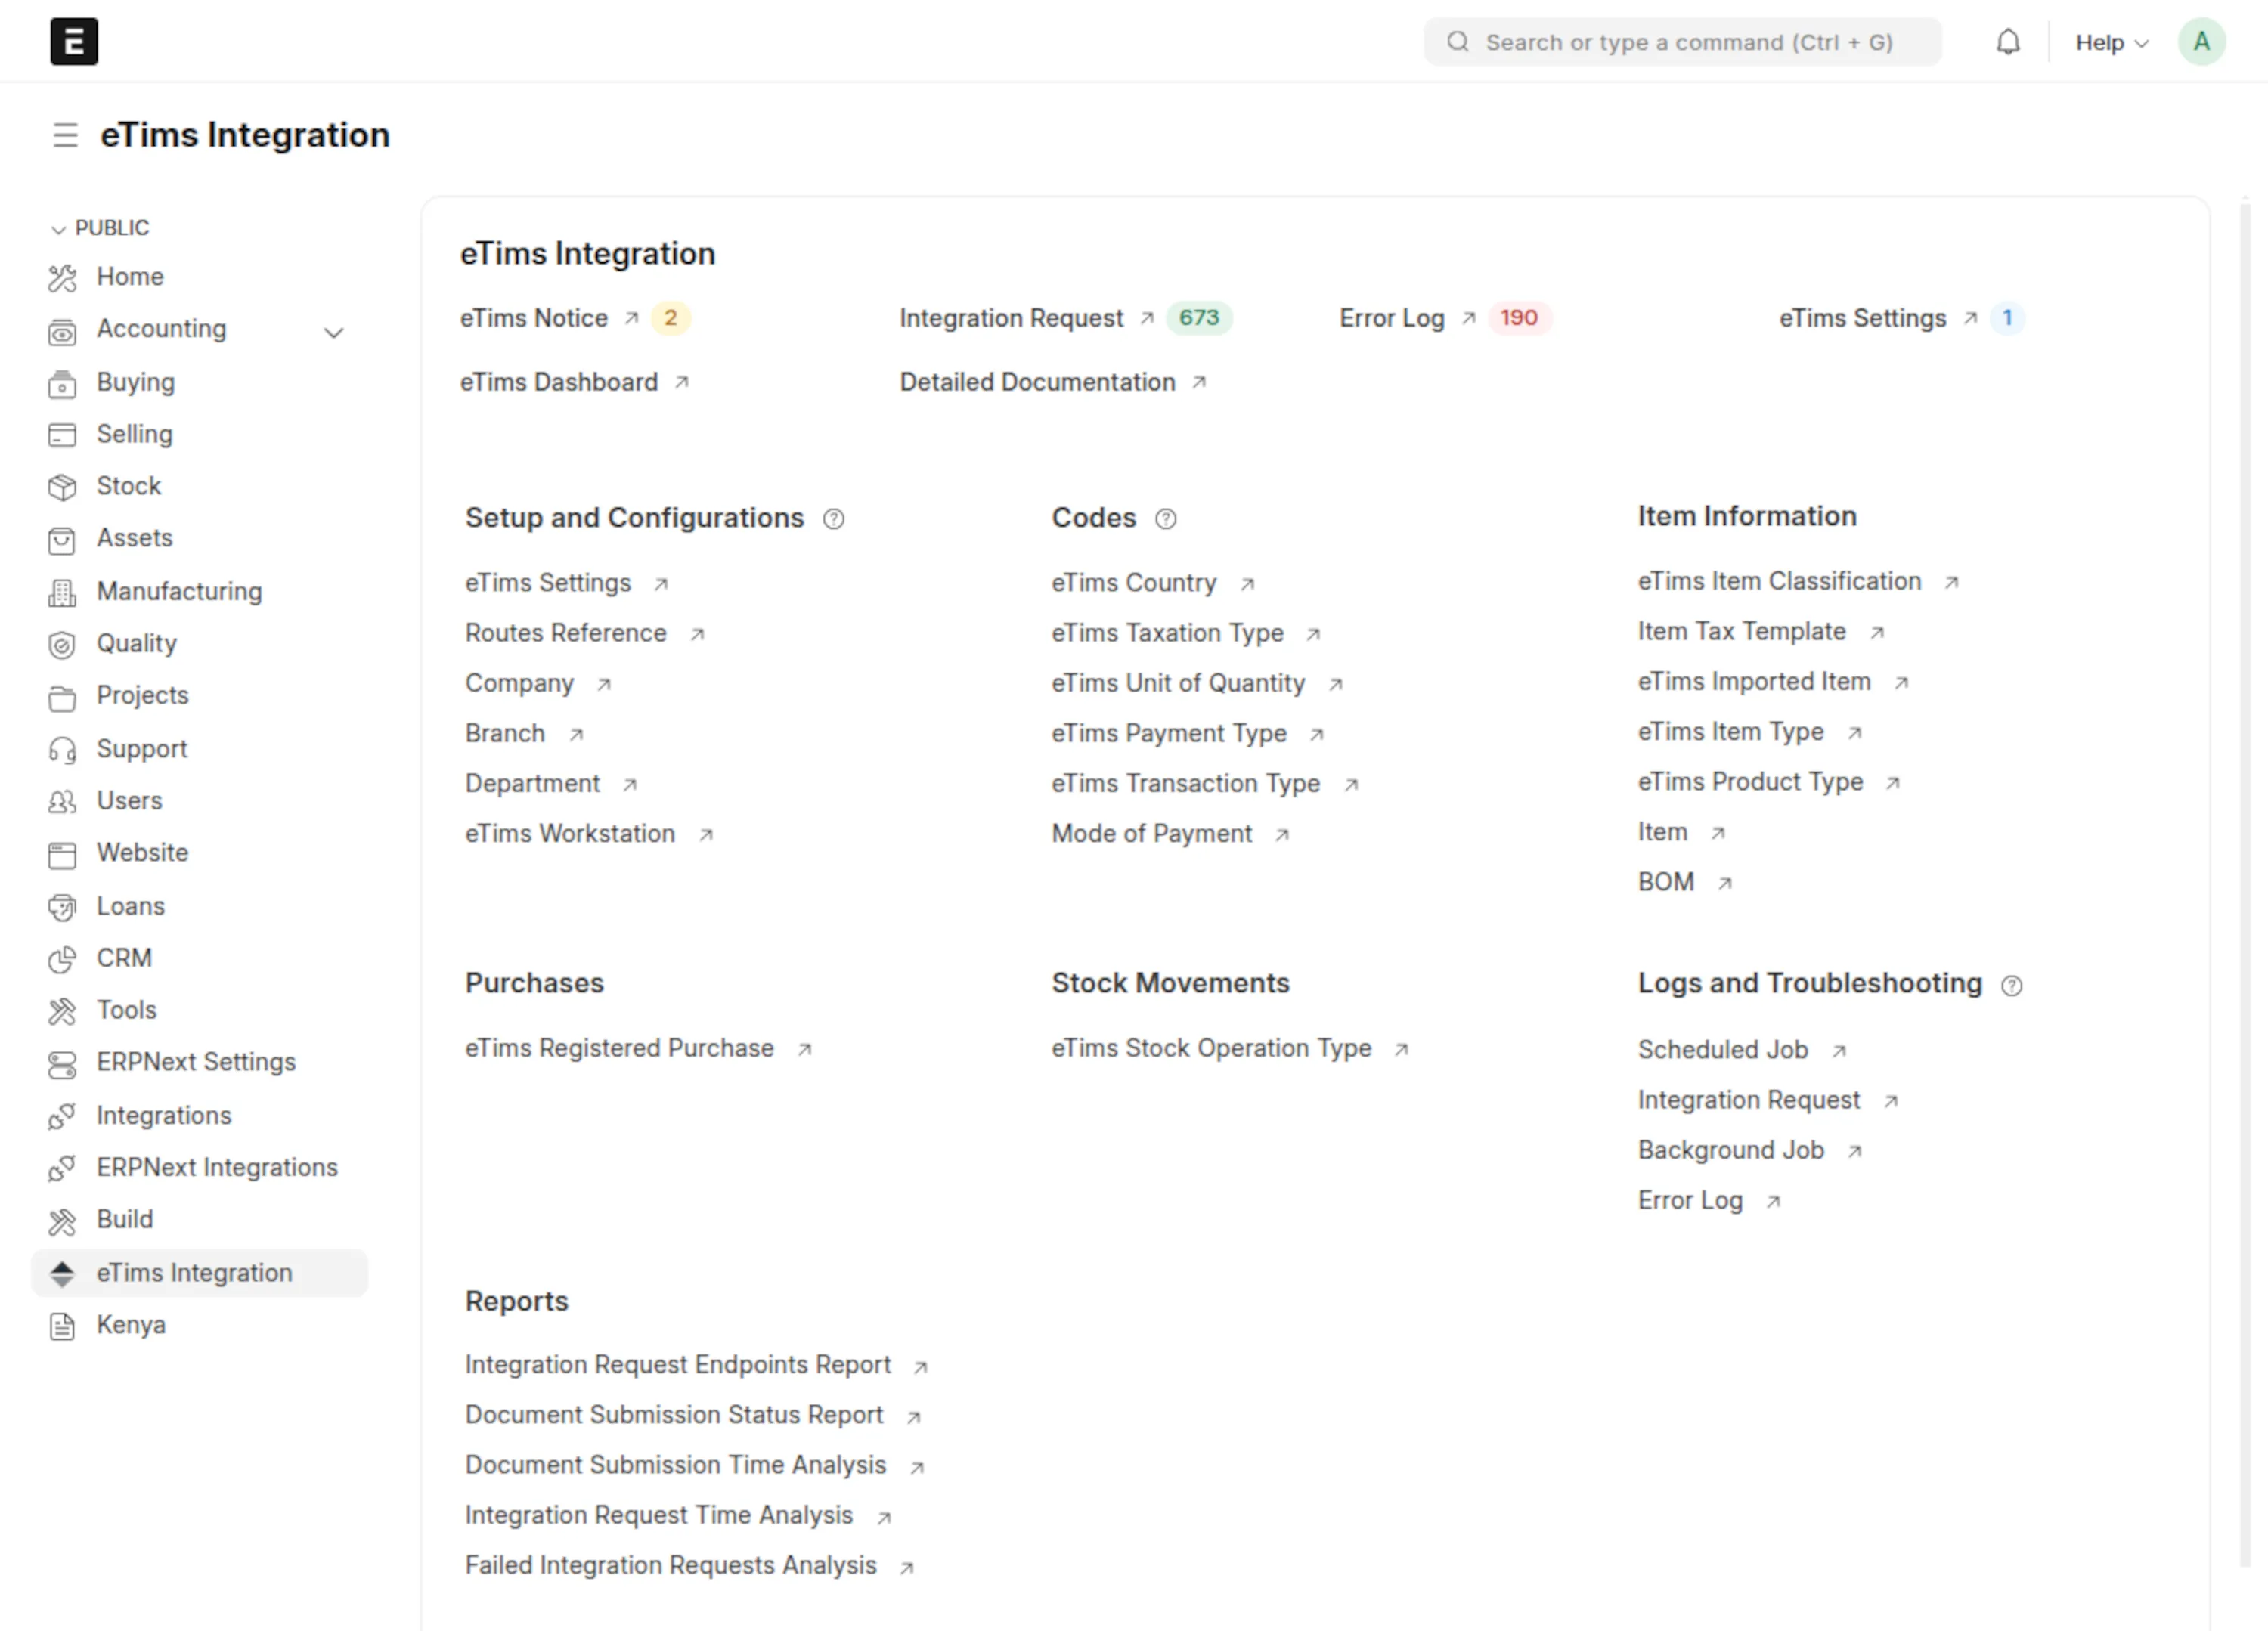
Task: Open the BOM link
Action: pos(1665,882)
